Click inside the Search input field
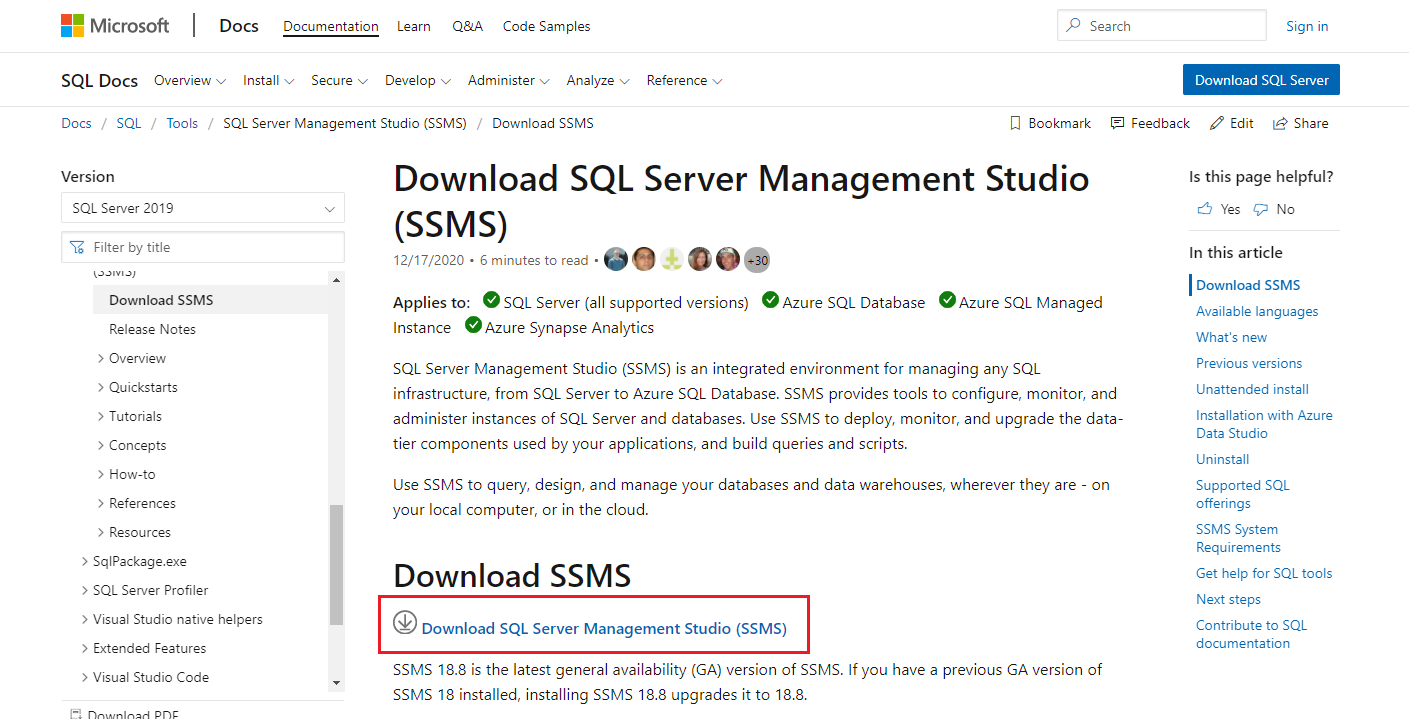This screenshot has width=1409, height=719. coord(1160,25)
